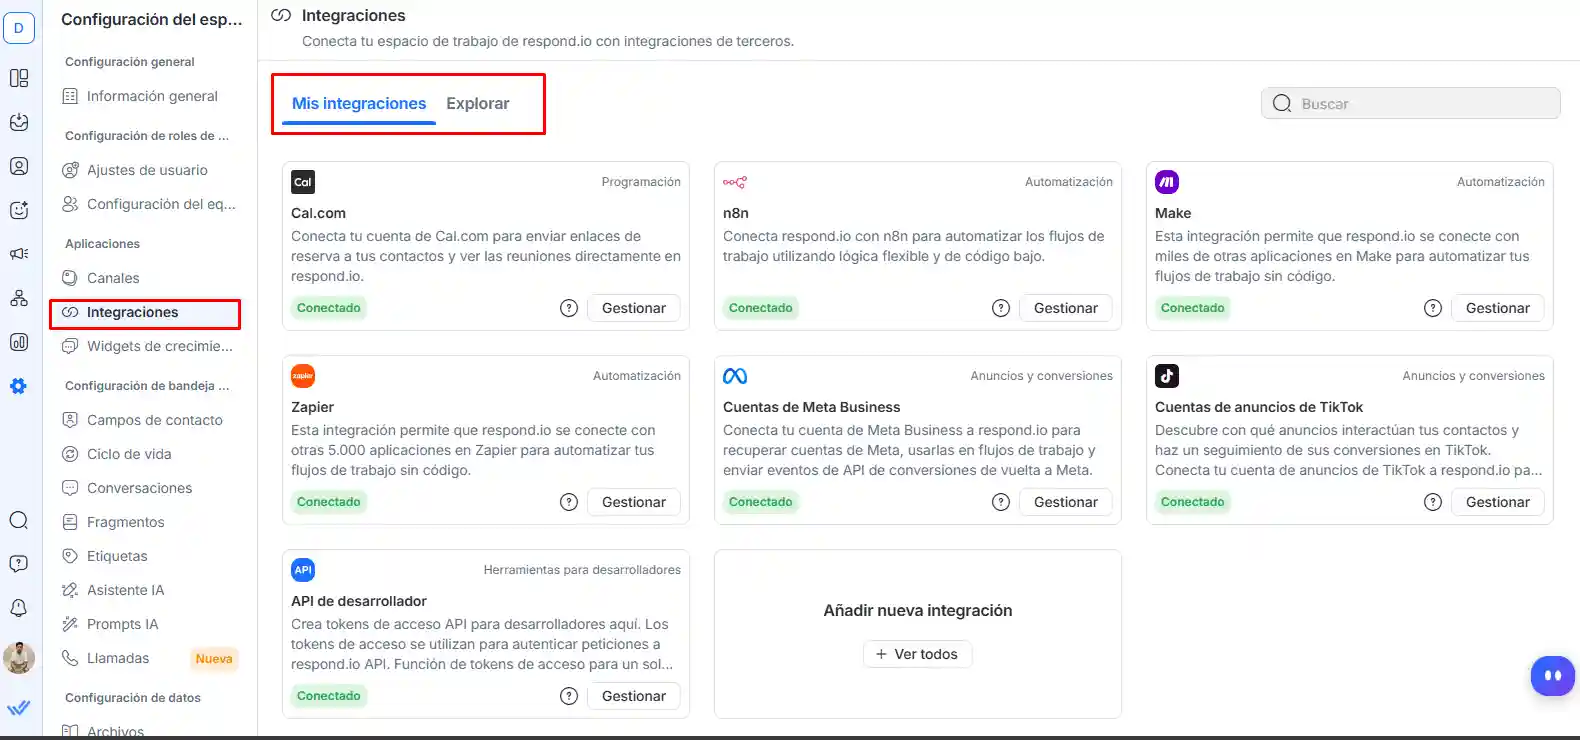Open the inbox messages icon in rail

pyautogui.click(x=19, y=122)
